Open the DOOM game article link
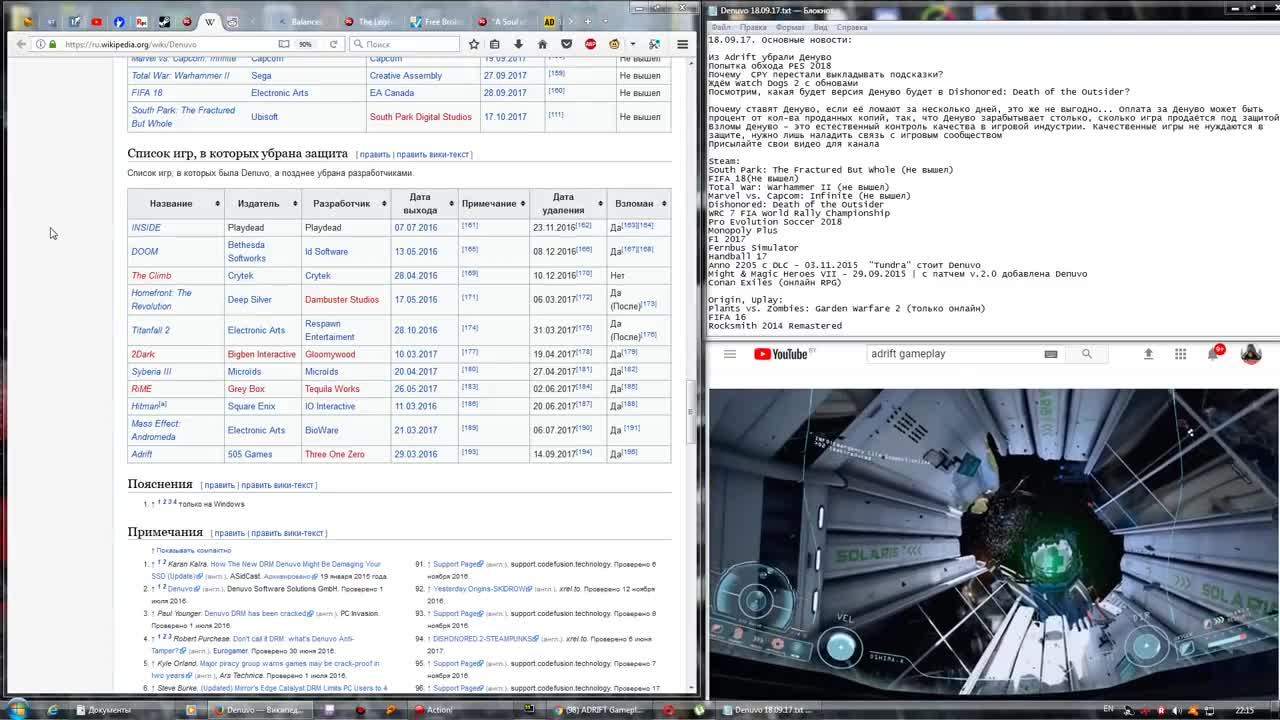Viewport: 1280px width, 720px height. [145, 252]
